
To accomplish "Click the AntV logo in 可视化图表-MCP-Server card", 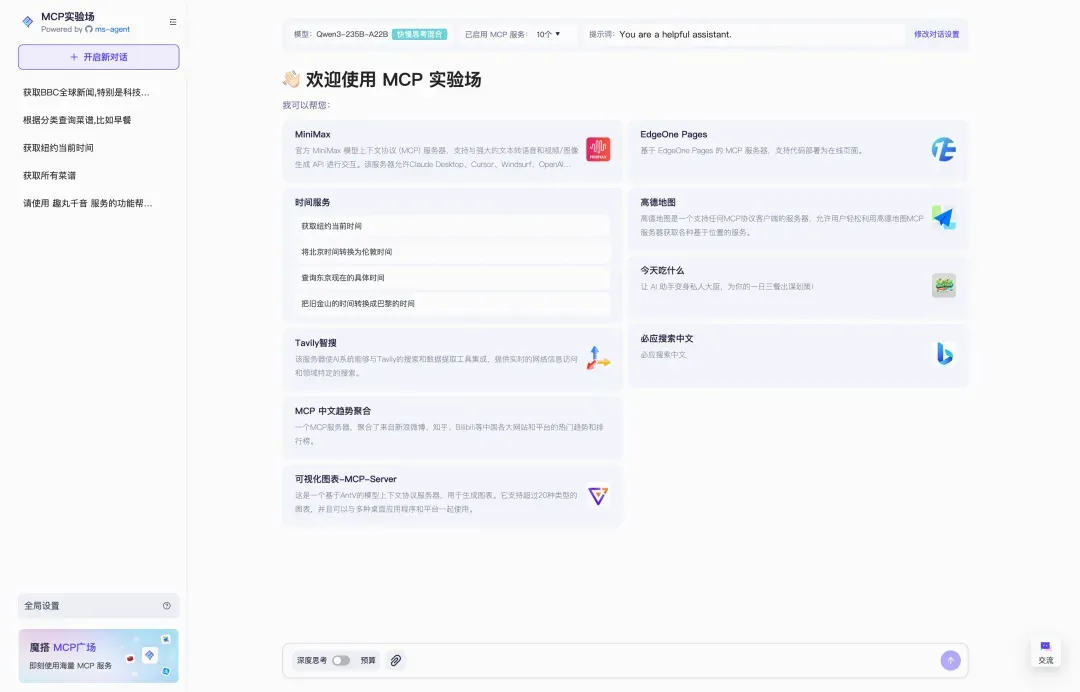I will (x=598, y=495).
